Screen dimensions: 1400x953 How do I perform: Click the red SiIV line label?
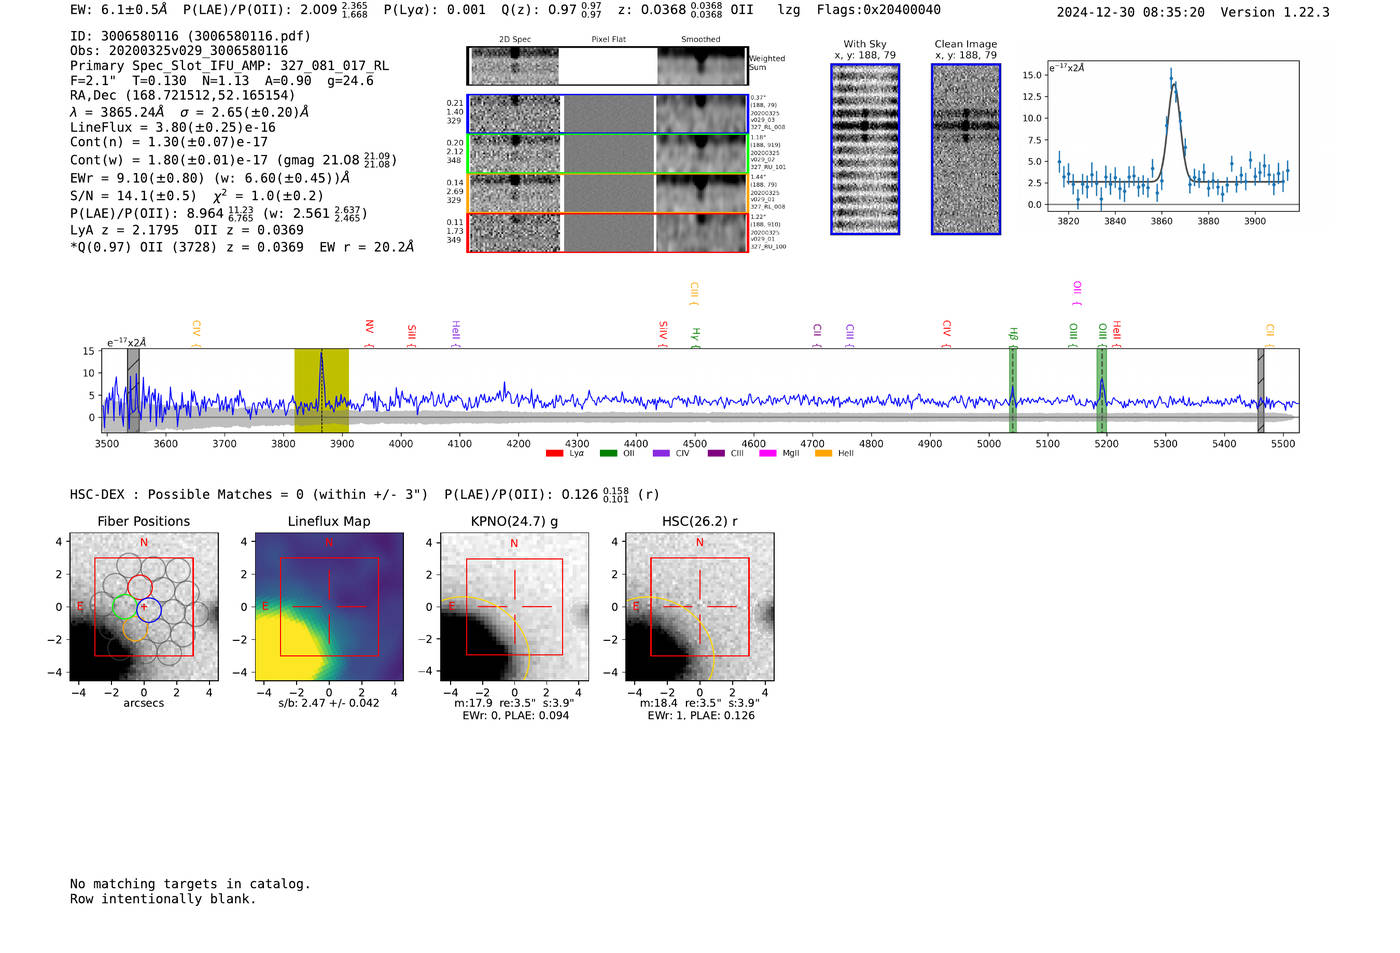[663, 334]
